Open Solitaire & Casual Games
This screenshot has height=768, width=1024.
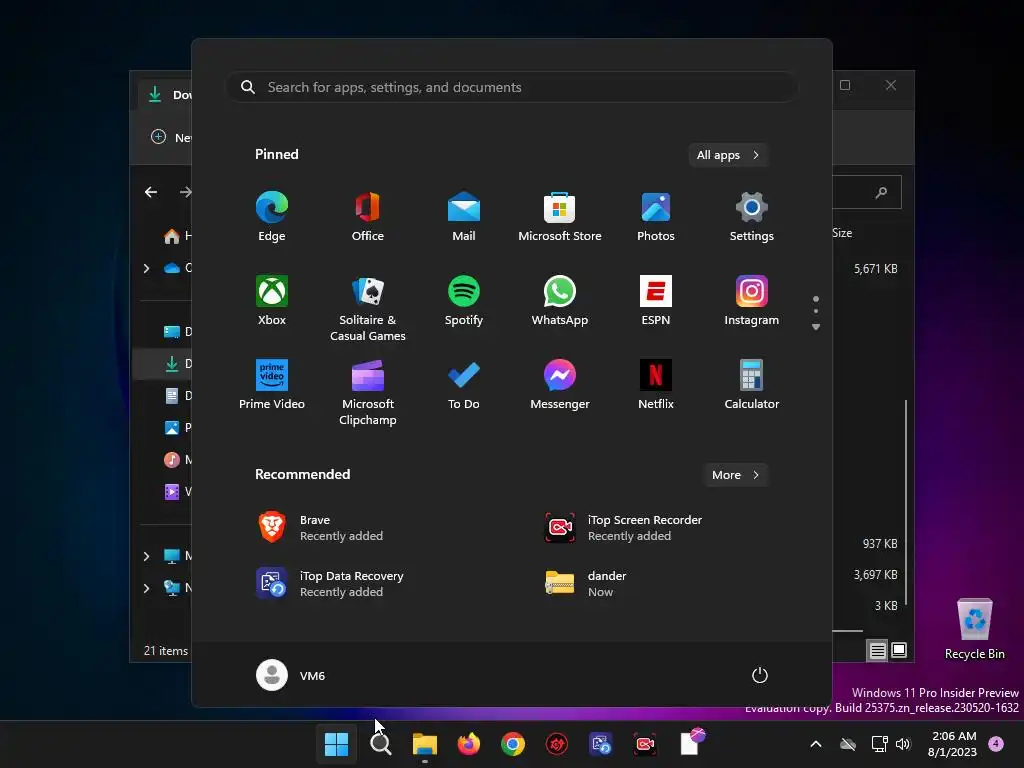coord(368,308)
